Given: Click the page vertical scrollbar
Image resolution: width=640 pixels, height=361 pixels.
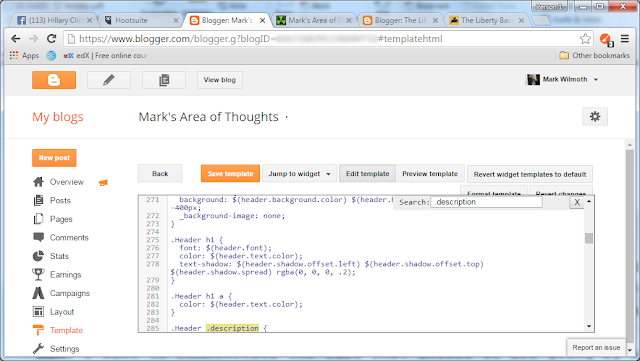Looking at the screenshot, I should pos(630,245).
